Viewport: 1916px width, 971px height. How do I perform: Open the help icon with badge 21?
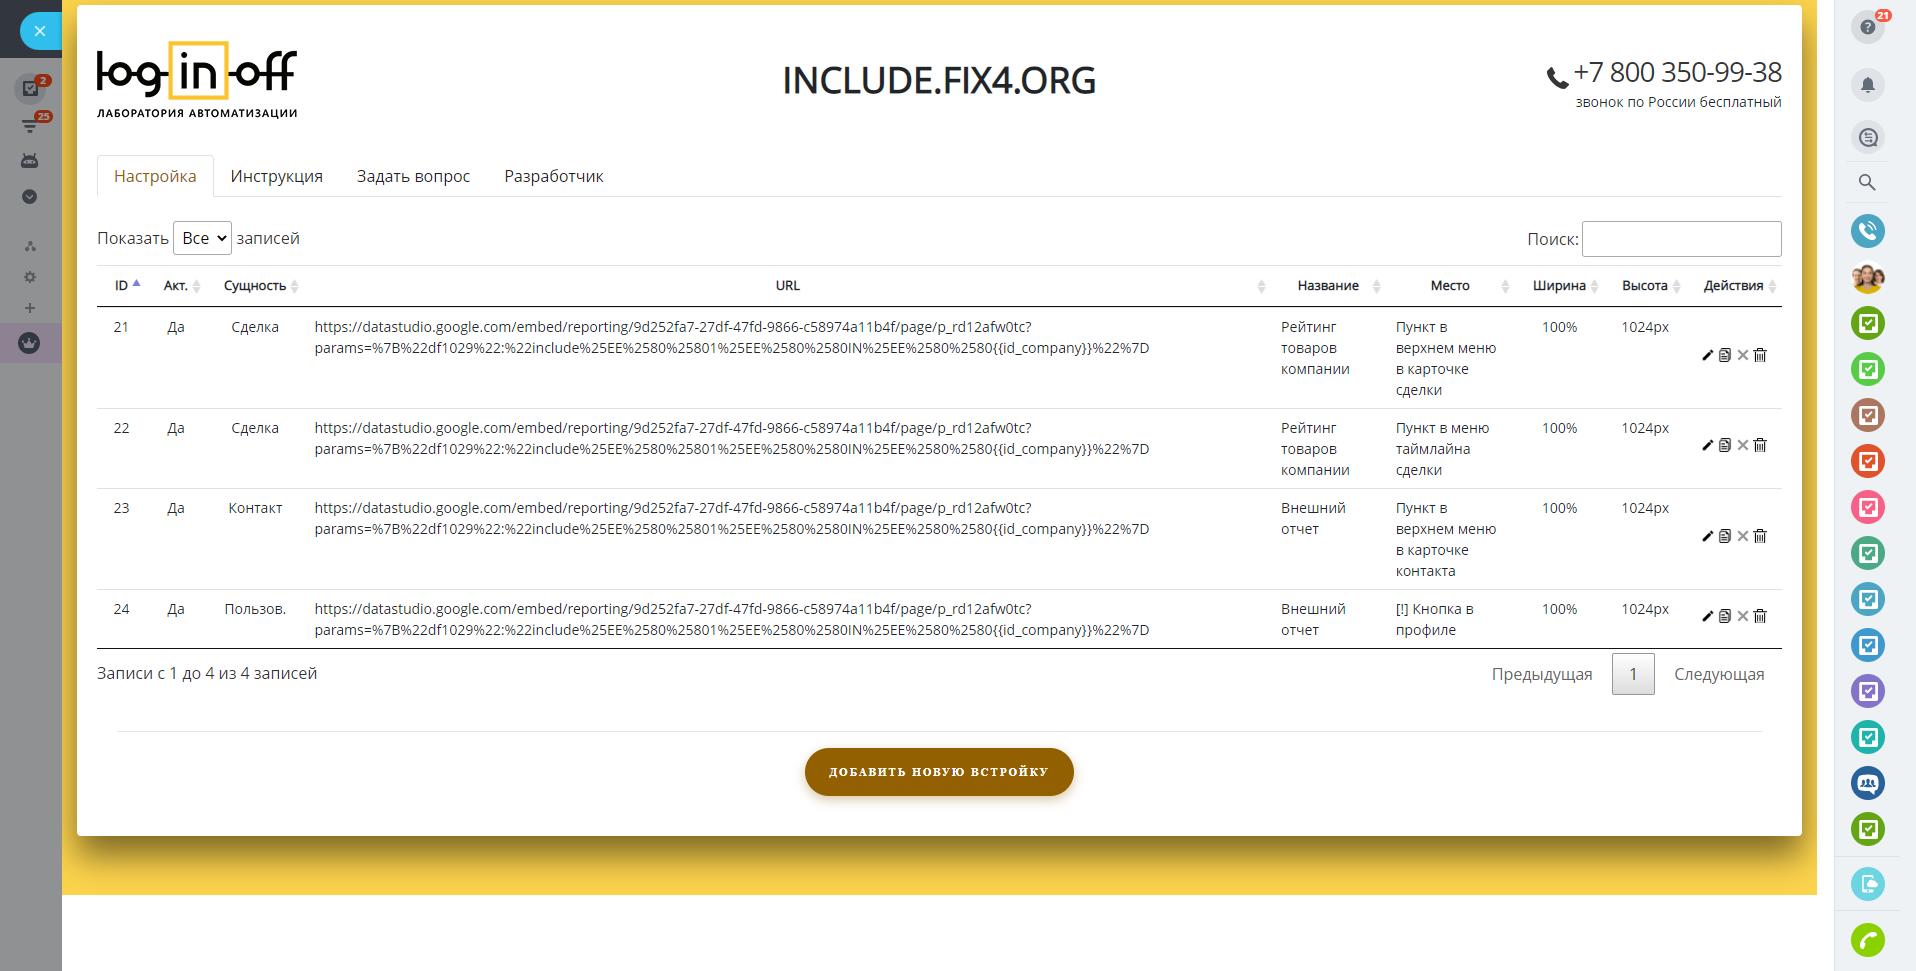click(1868, 28)
